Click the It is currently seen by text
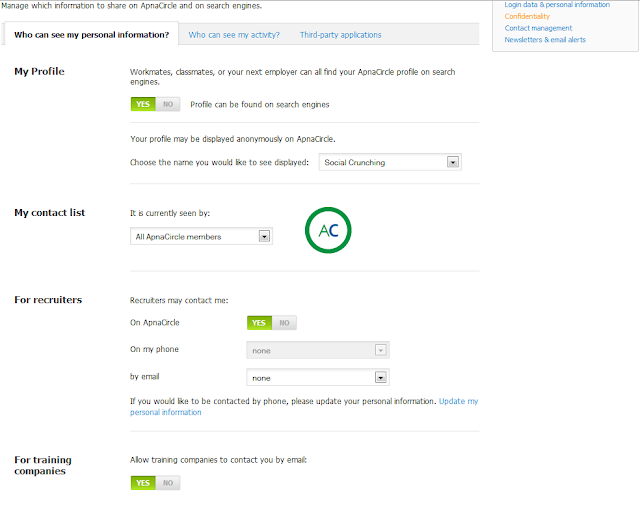The height and width of the screenshot is (505, 640). (170, 213)
